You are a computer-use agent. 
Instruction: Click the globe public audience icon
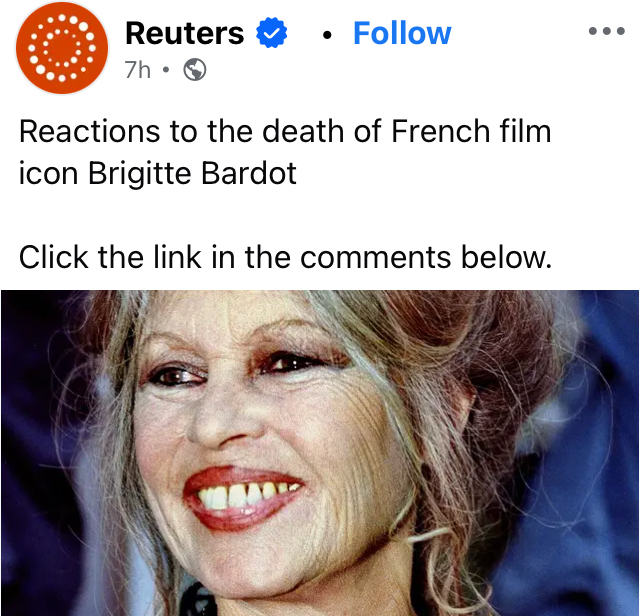(195, 70)
